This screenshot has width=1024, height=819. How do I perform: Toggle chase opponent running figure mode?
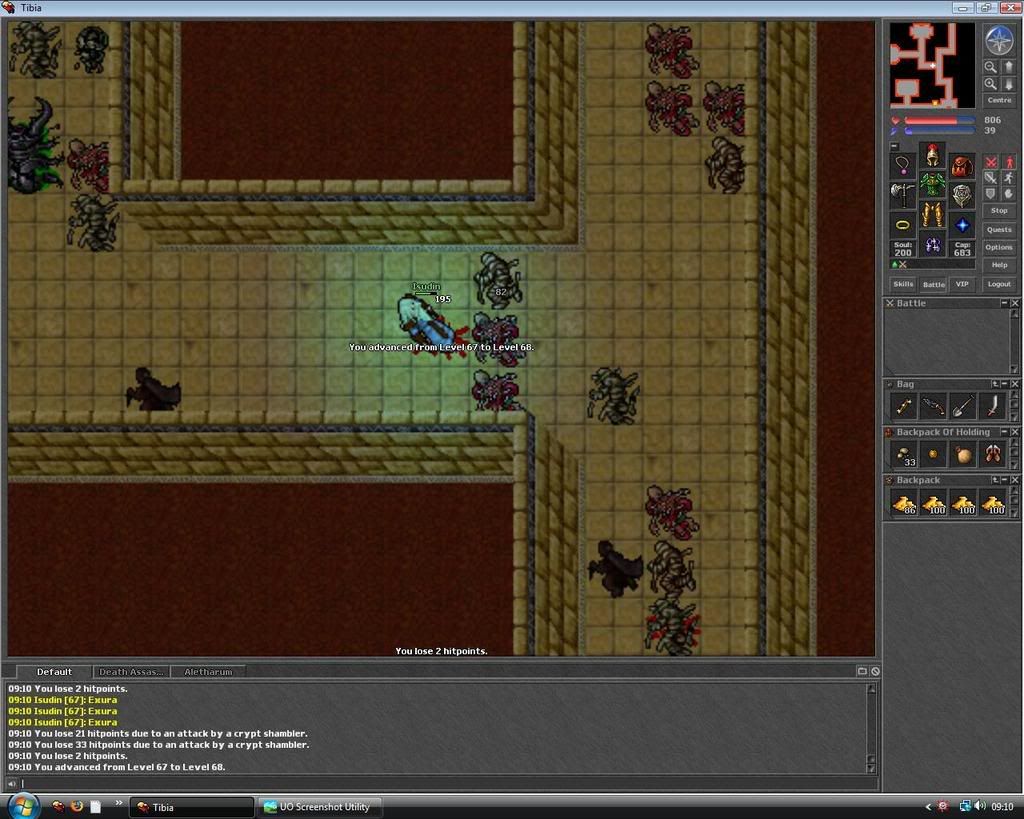pos(1008,178)
